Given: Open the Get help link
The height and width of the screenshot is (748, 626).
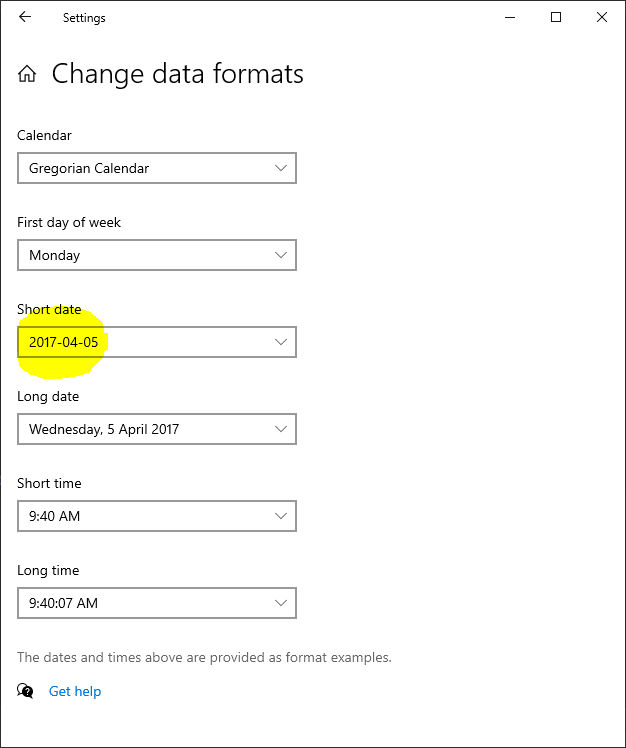Looking at the screenshot, I should click(x=75, y=691).
